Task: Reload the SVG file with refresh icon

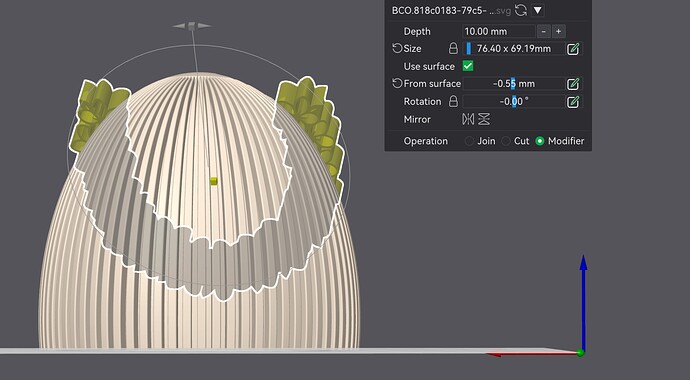Action: 521,10
